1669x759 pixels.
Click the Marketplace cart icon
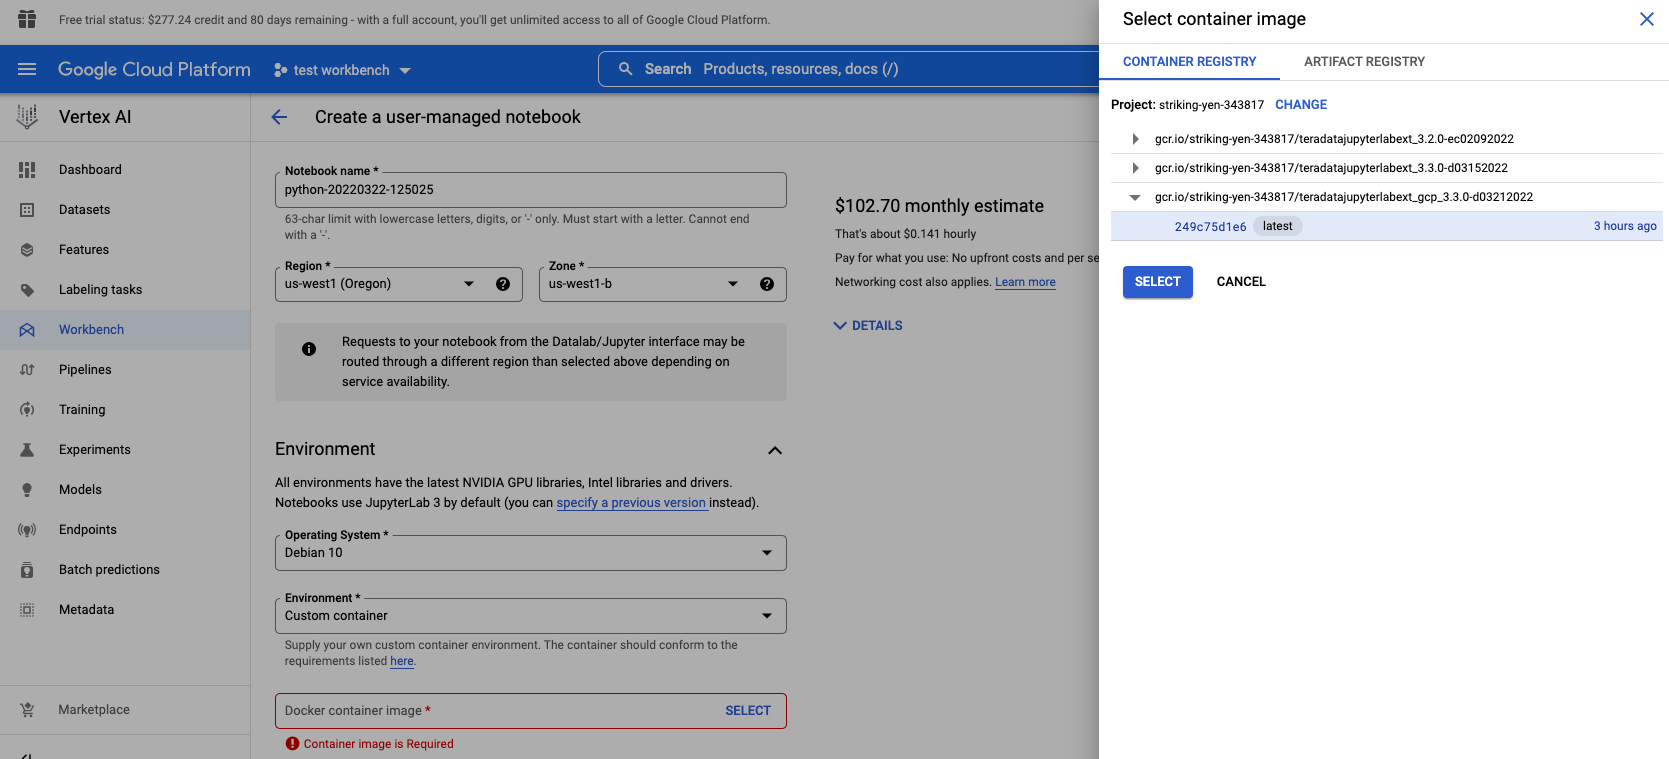point(27,710)
